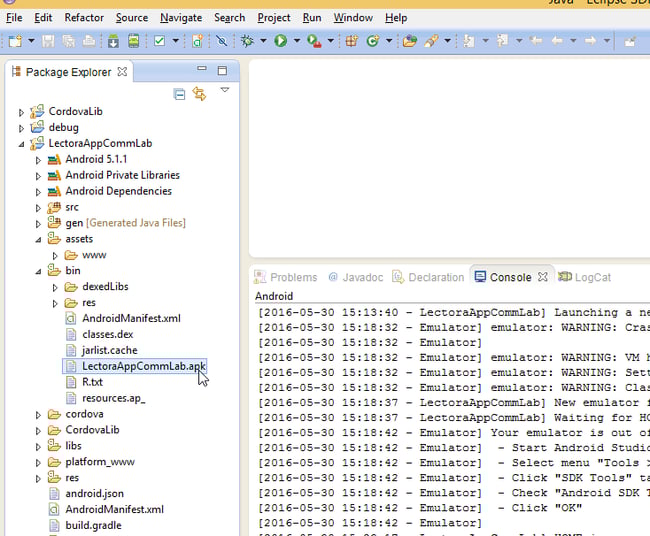This screenshot has width=650, height=536.
Task: Collapse the LectoraAppCommLab project node
Action: point(21,144)
